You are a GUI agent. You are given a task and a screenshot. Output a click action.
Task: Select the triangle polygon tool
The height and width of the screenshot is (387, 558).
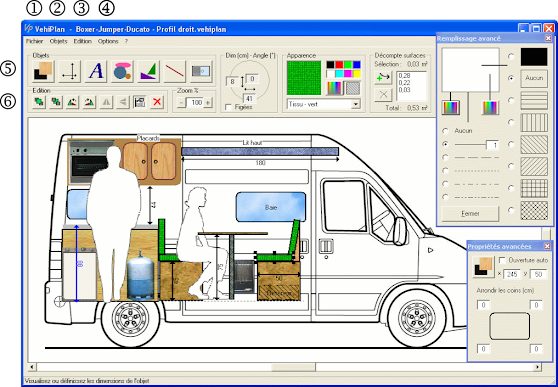(148, 71)
